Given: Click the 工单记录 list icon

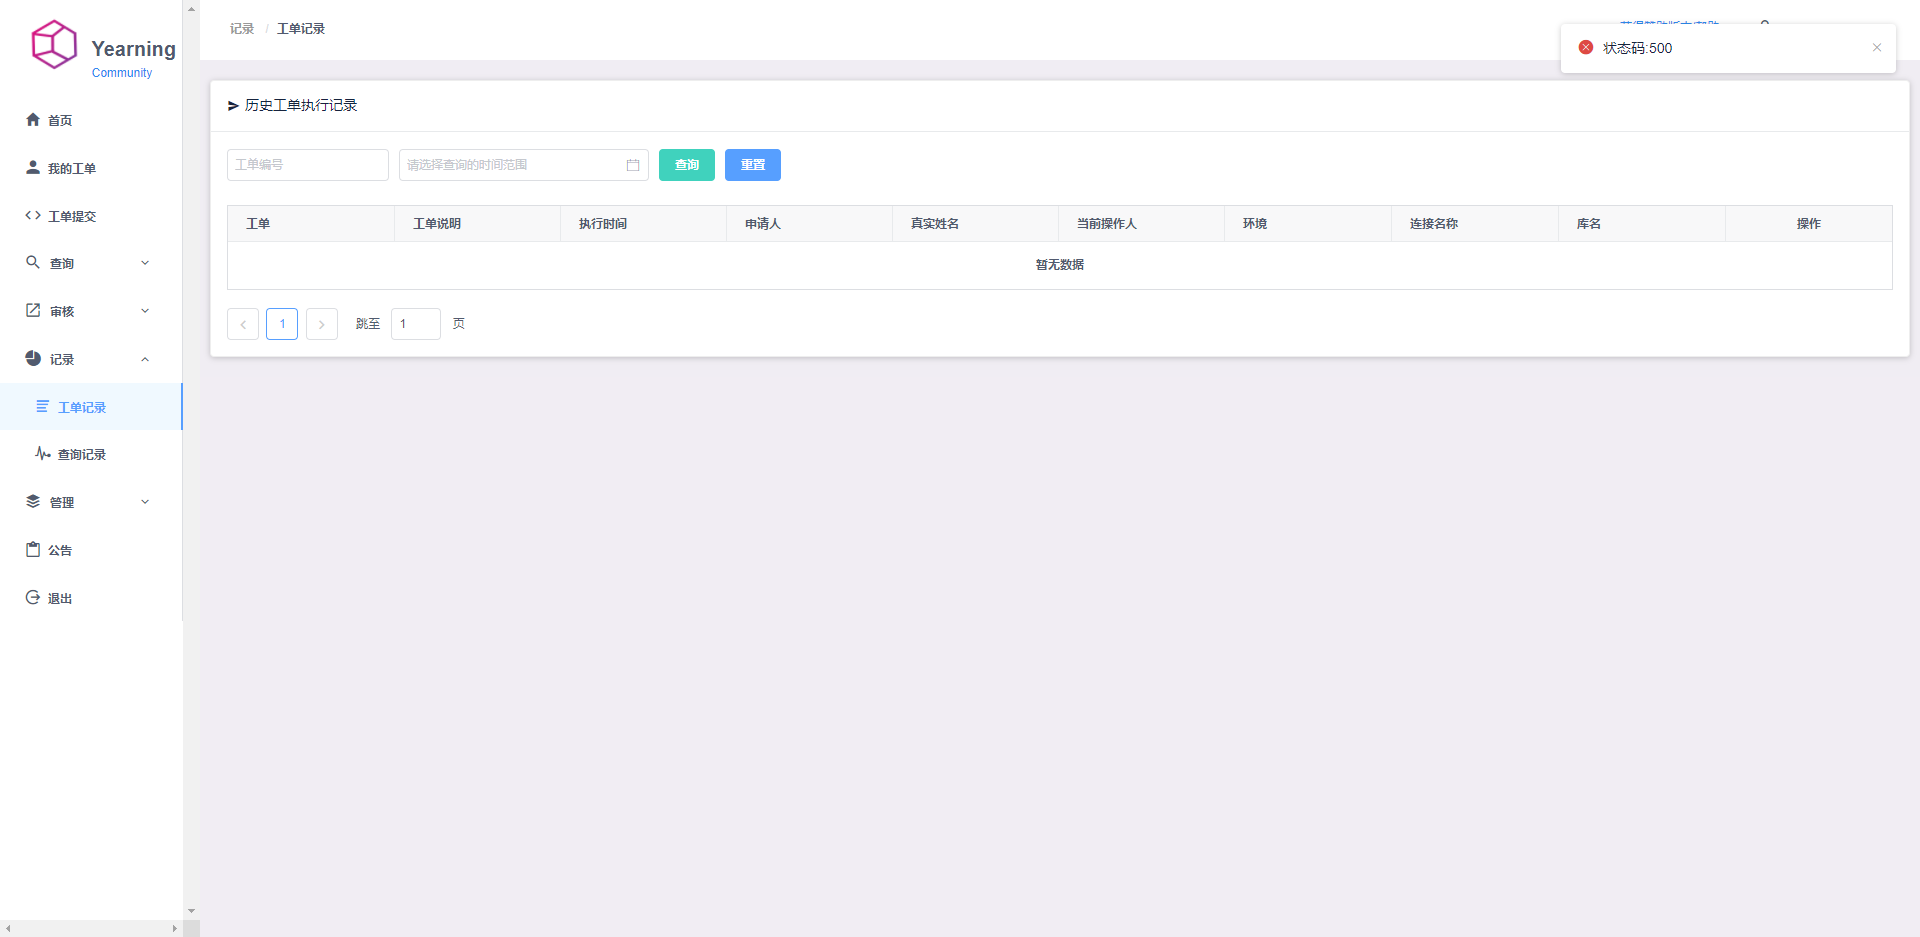Looking at the screenshot, I should (41, 406).
